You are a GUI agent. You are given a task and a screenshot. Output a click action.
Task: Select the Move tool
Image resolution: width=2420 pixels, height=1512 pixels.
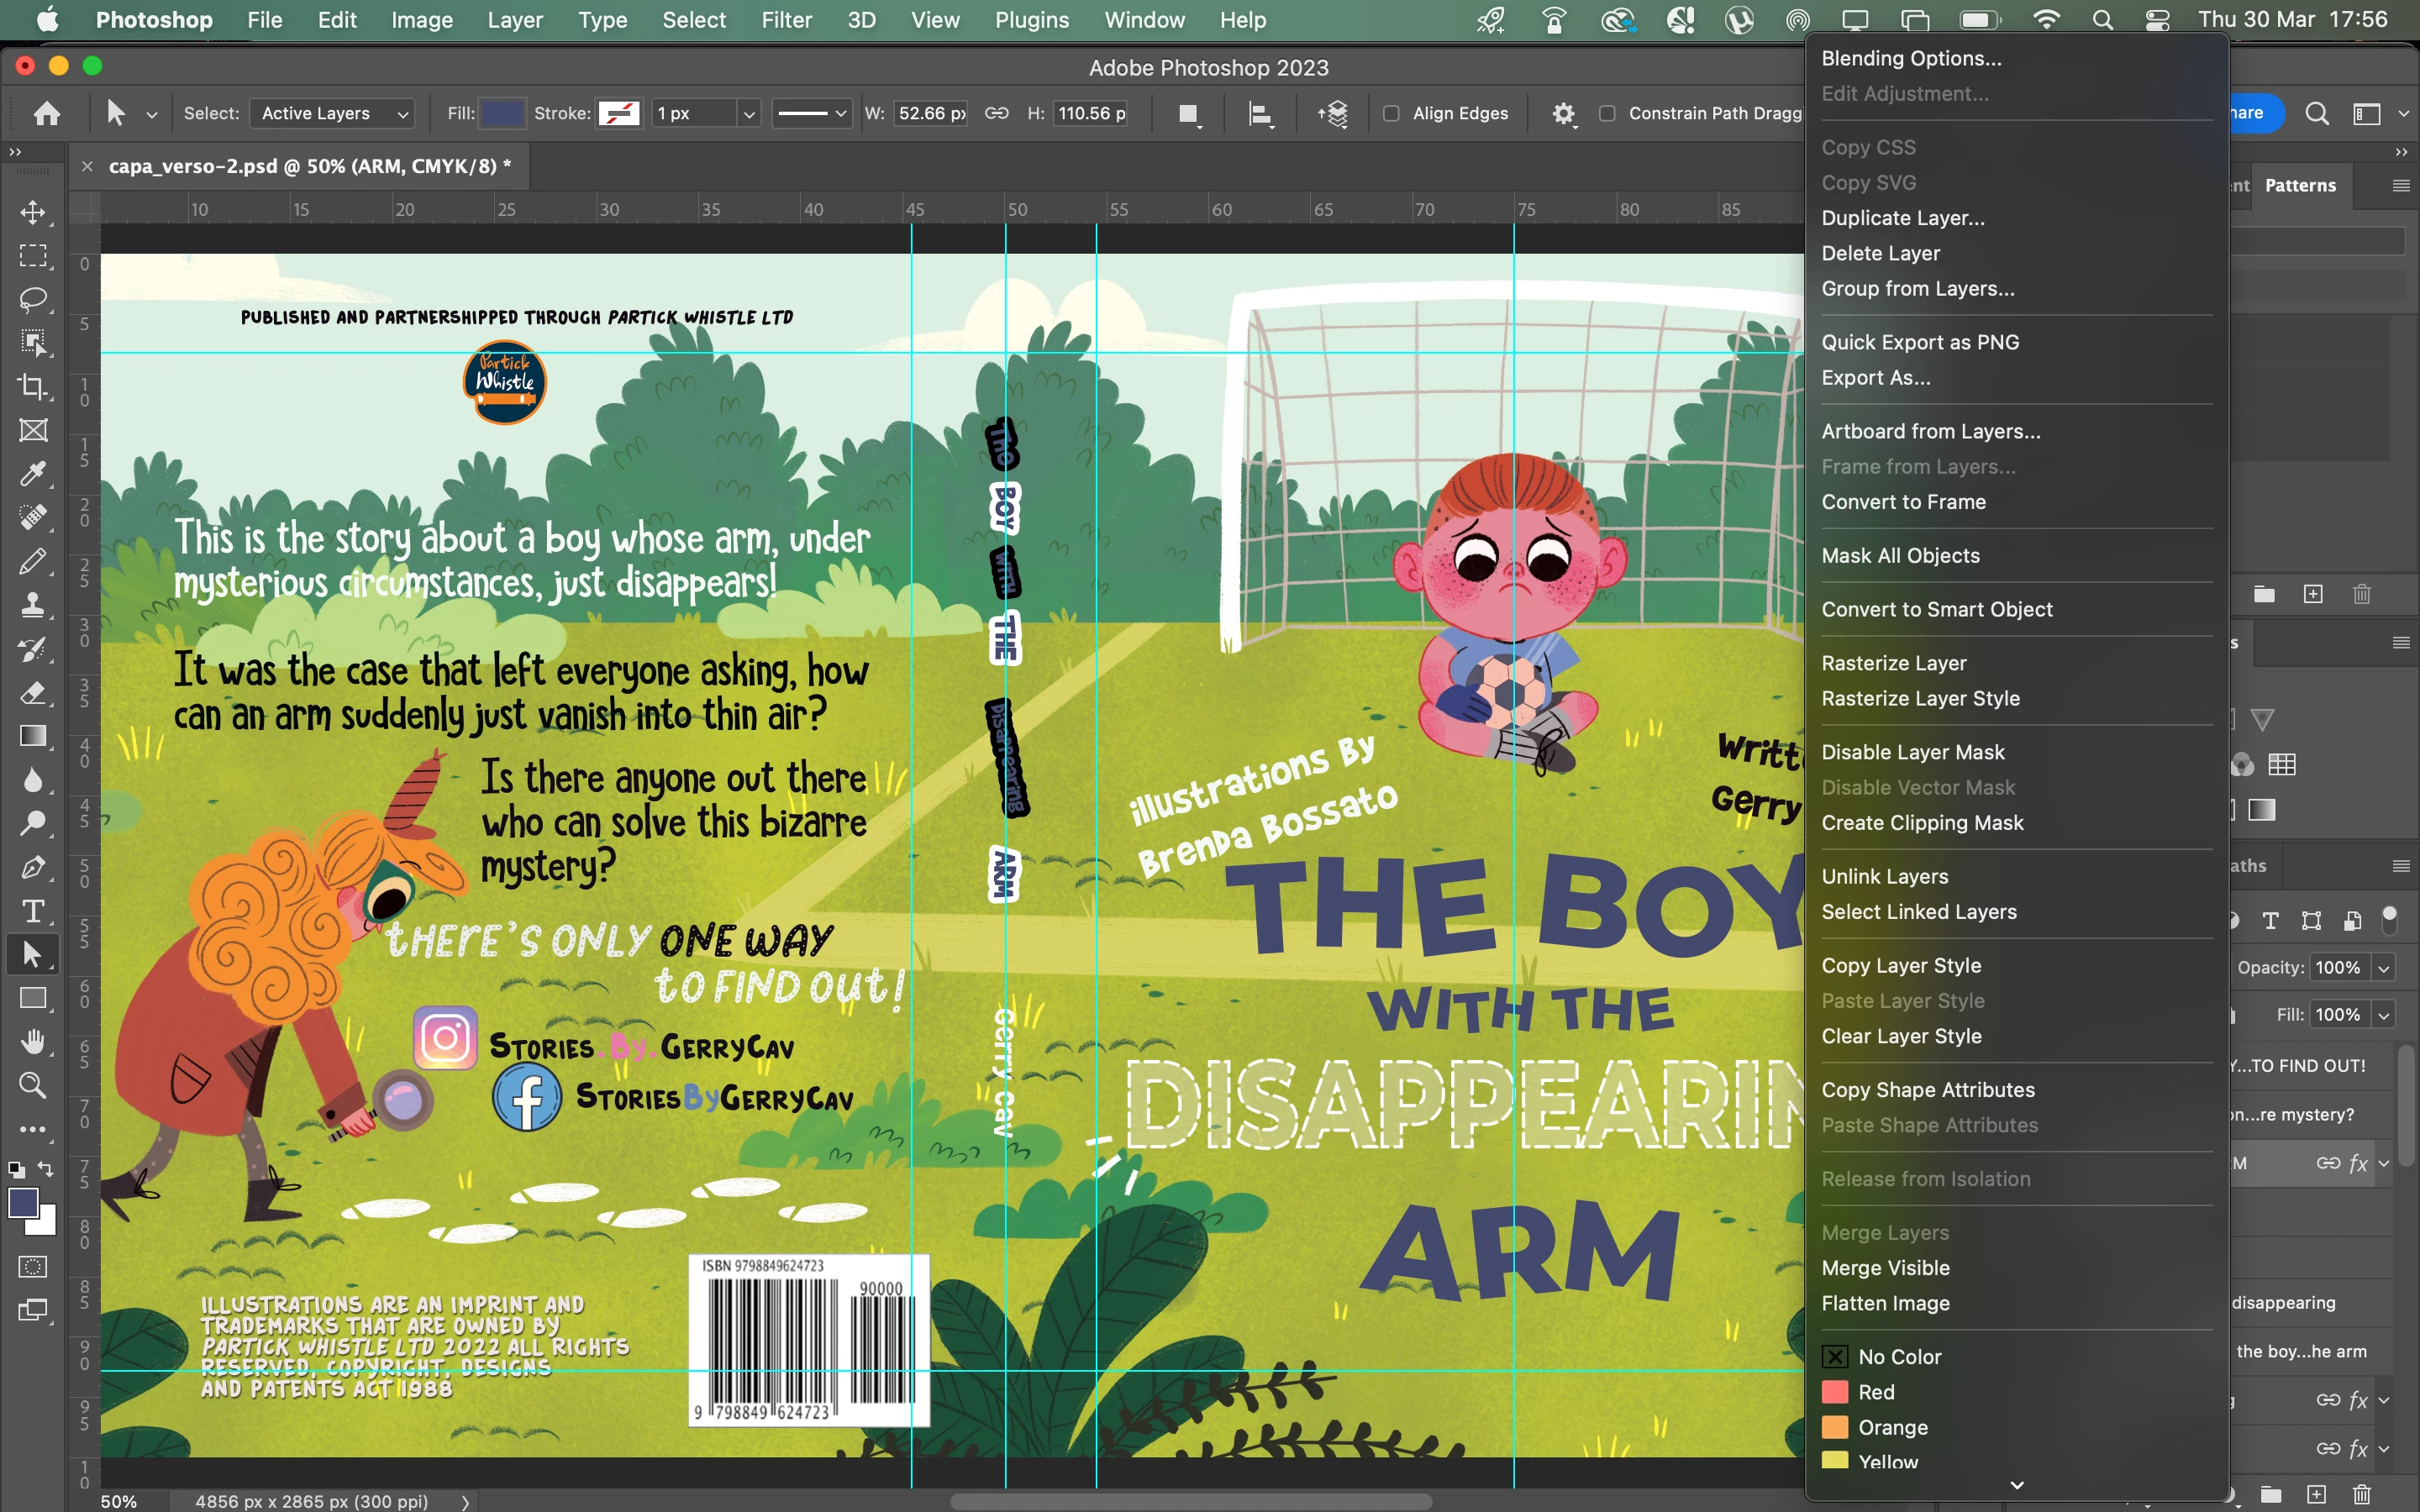(x=33, y=212)
